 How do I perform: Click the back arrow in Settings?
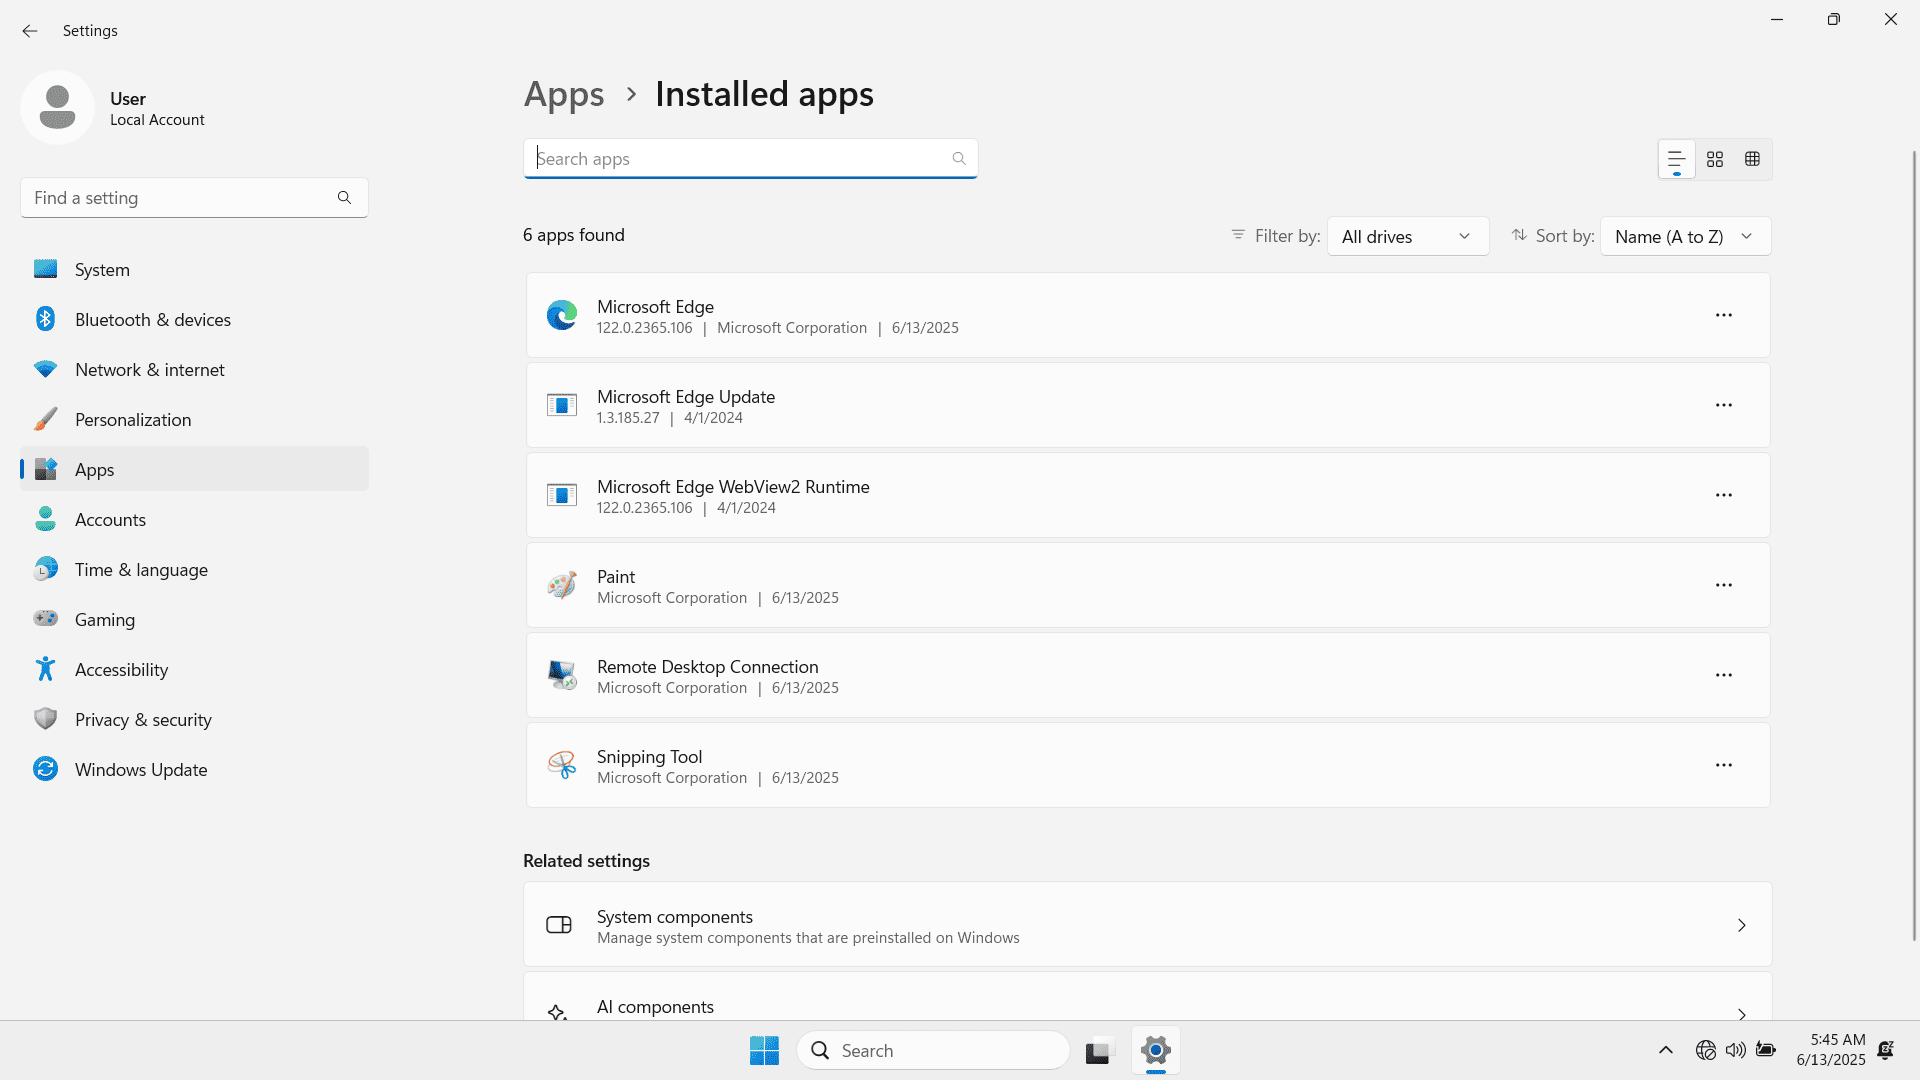(x=30, y=31)
